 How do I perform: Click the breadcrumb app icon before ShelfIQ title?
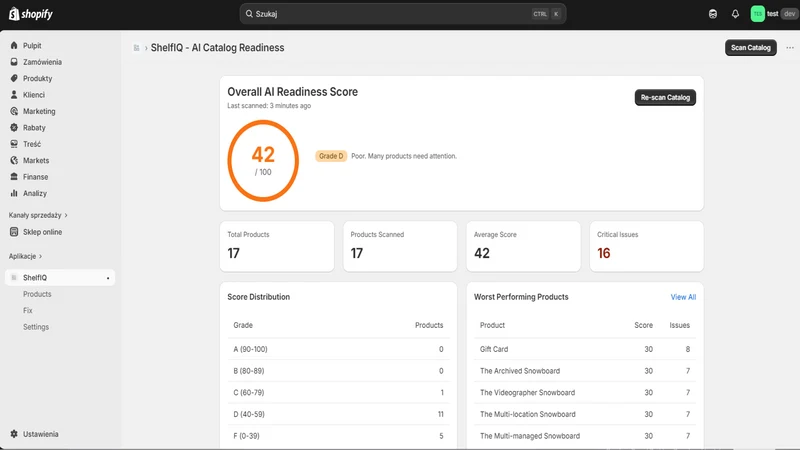click(x=136, y=48)
